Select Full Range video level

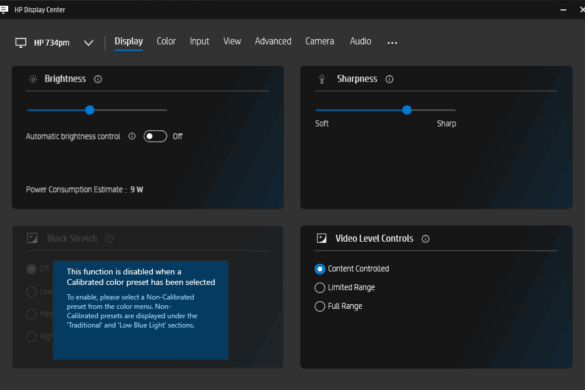pos(320,306)
